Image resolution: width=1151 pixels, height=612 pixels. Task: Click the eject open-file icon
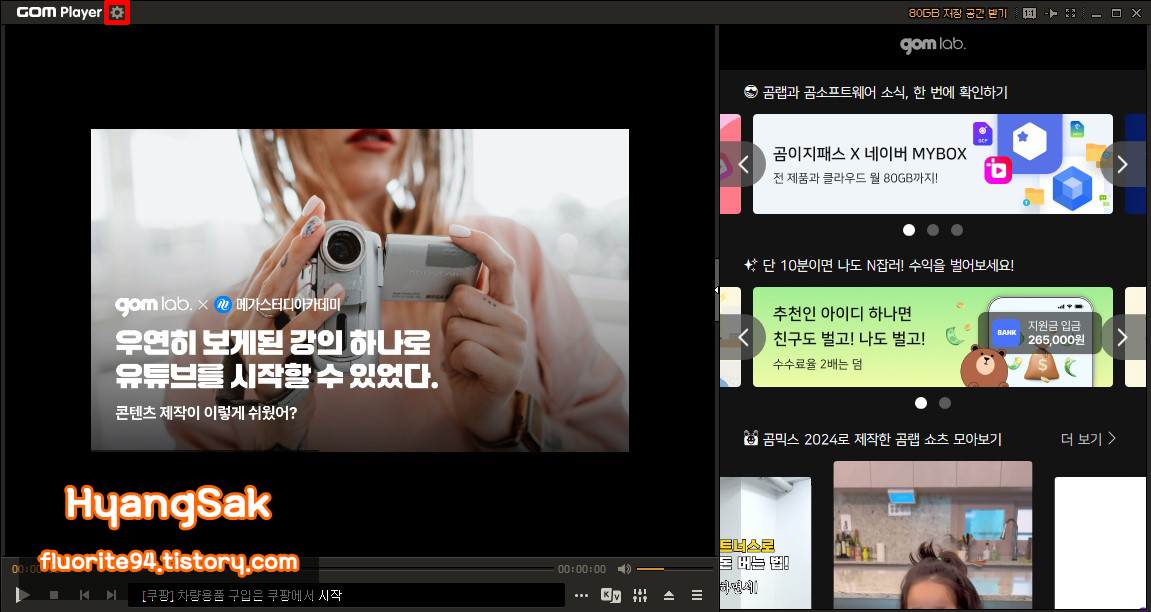click(669, 595)
